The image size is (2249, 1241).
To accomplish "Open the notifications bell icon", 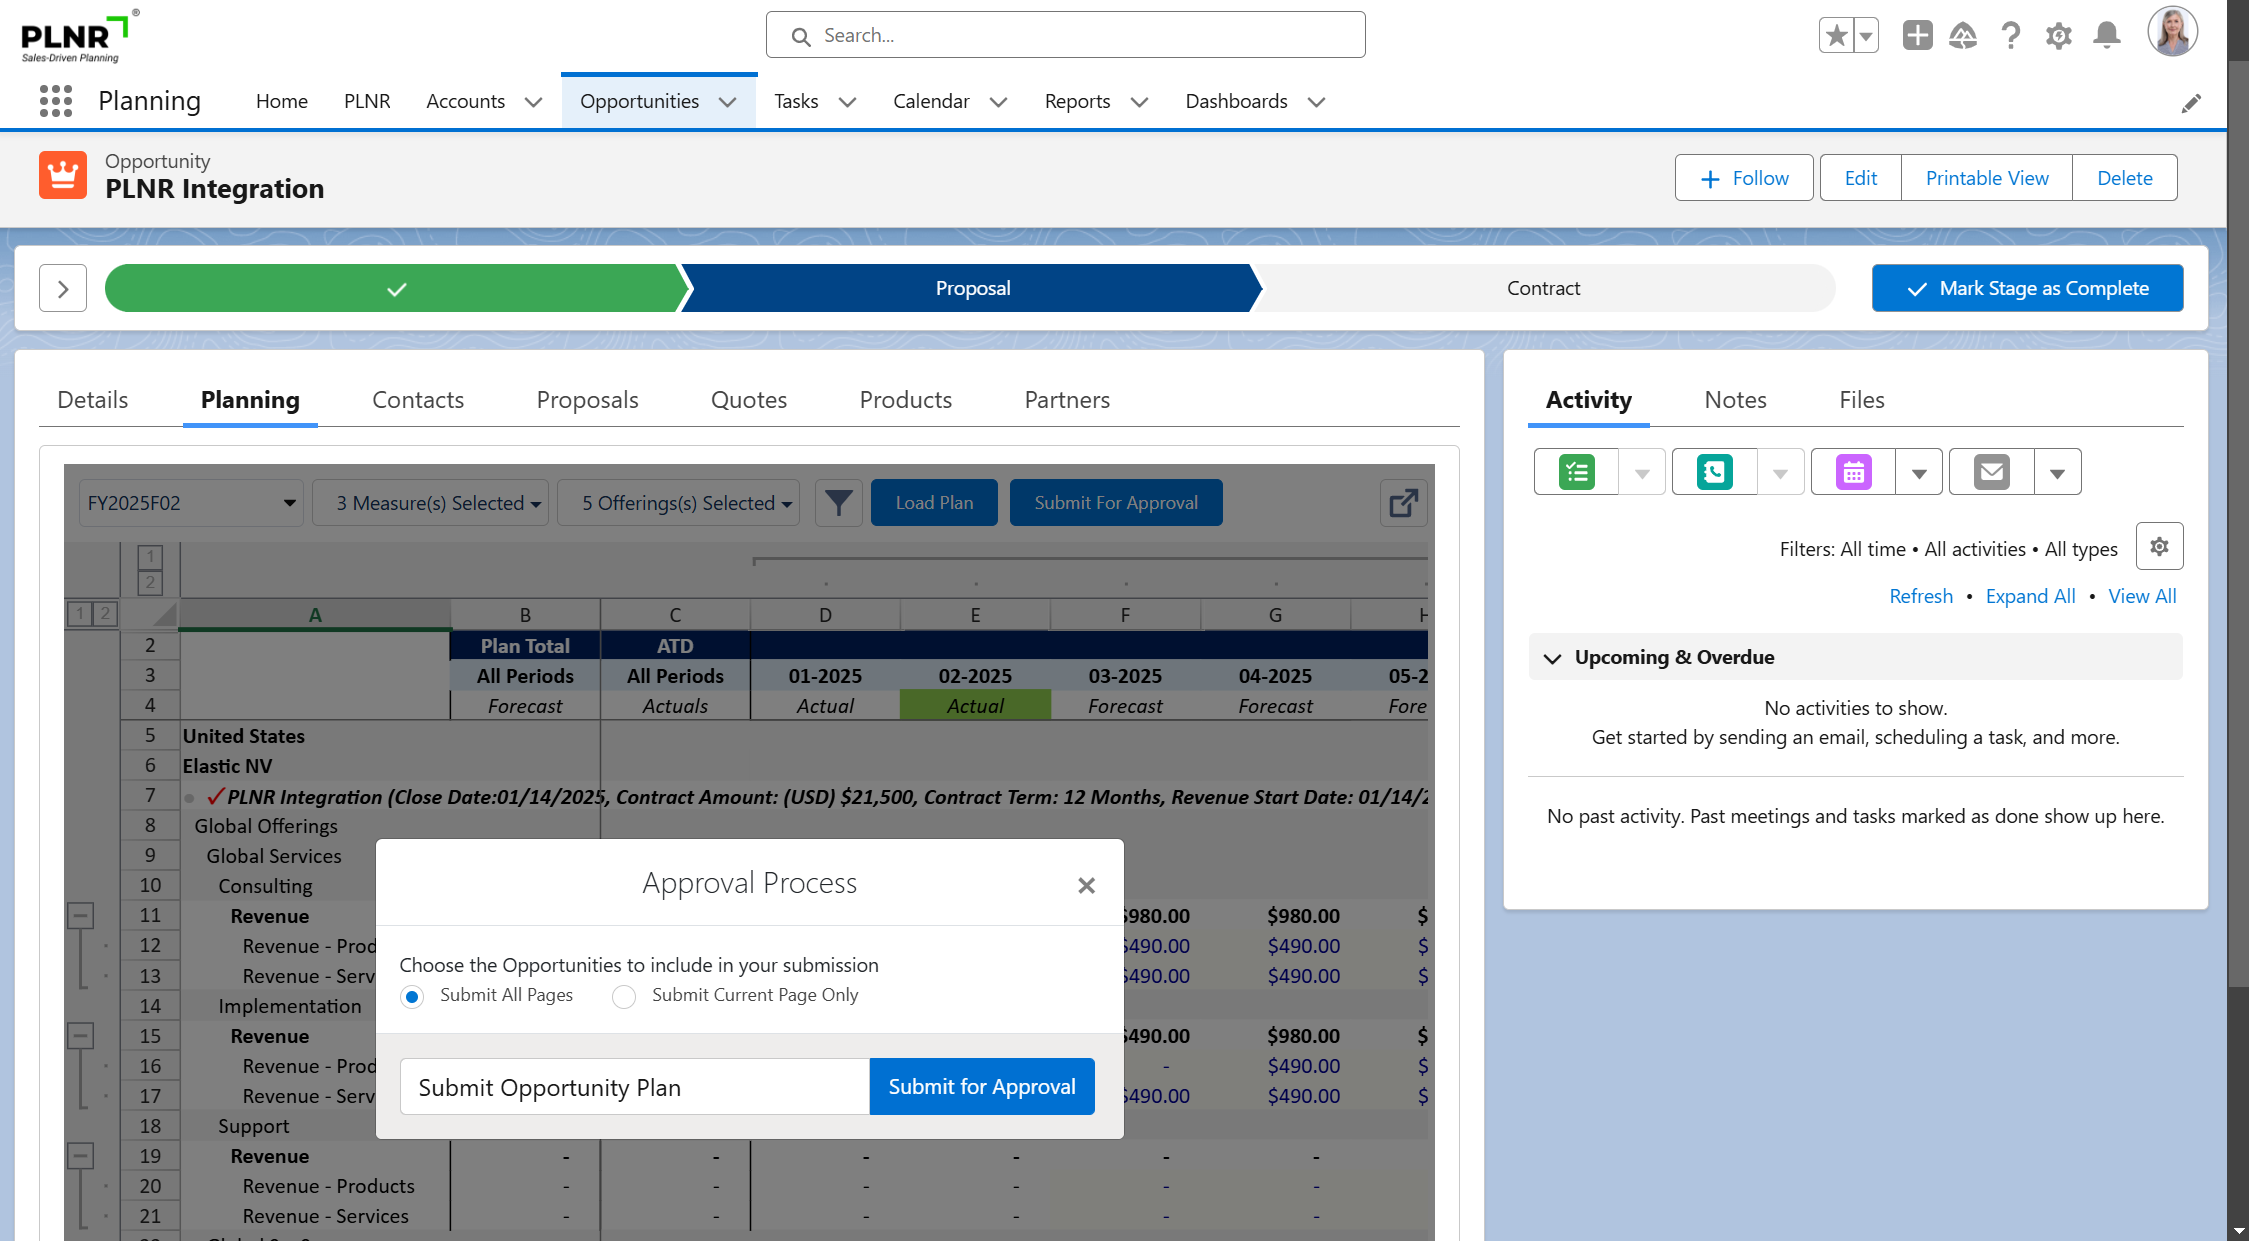I will (x=2107, y=36).
